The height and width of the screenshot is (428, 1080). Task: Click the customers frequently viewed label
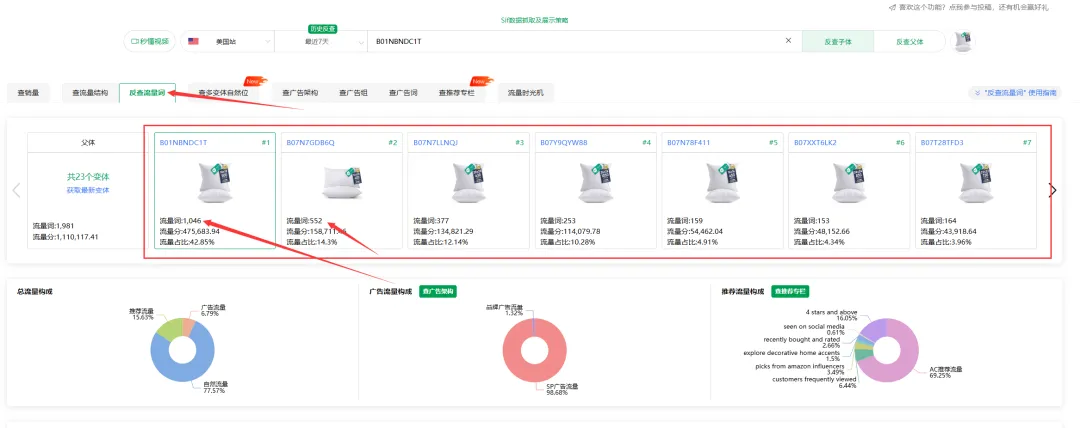pos(814,379)
